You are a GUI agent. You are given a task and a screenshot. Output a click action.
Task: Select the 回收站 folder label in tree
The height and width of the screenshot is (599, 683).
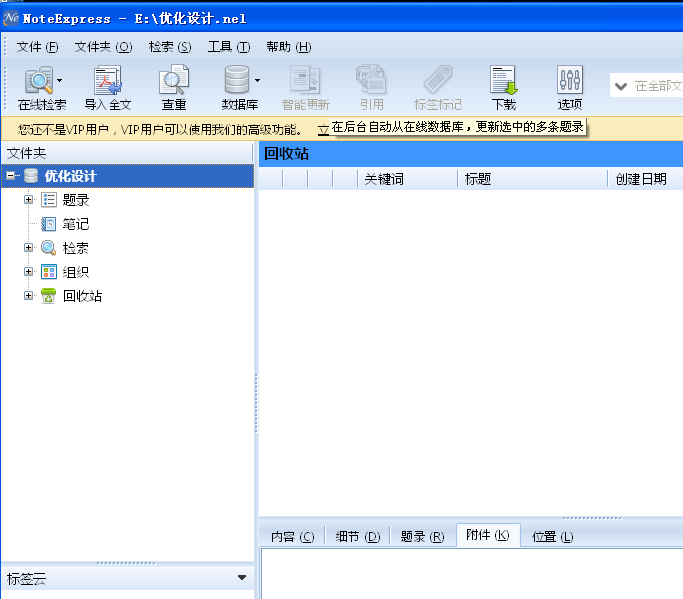(82, 296)
